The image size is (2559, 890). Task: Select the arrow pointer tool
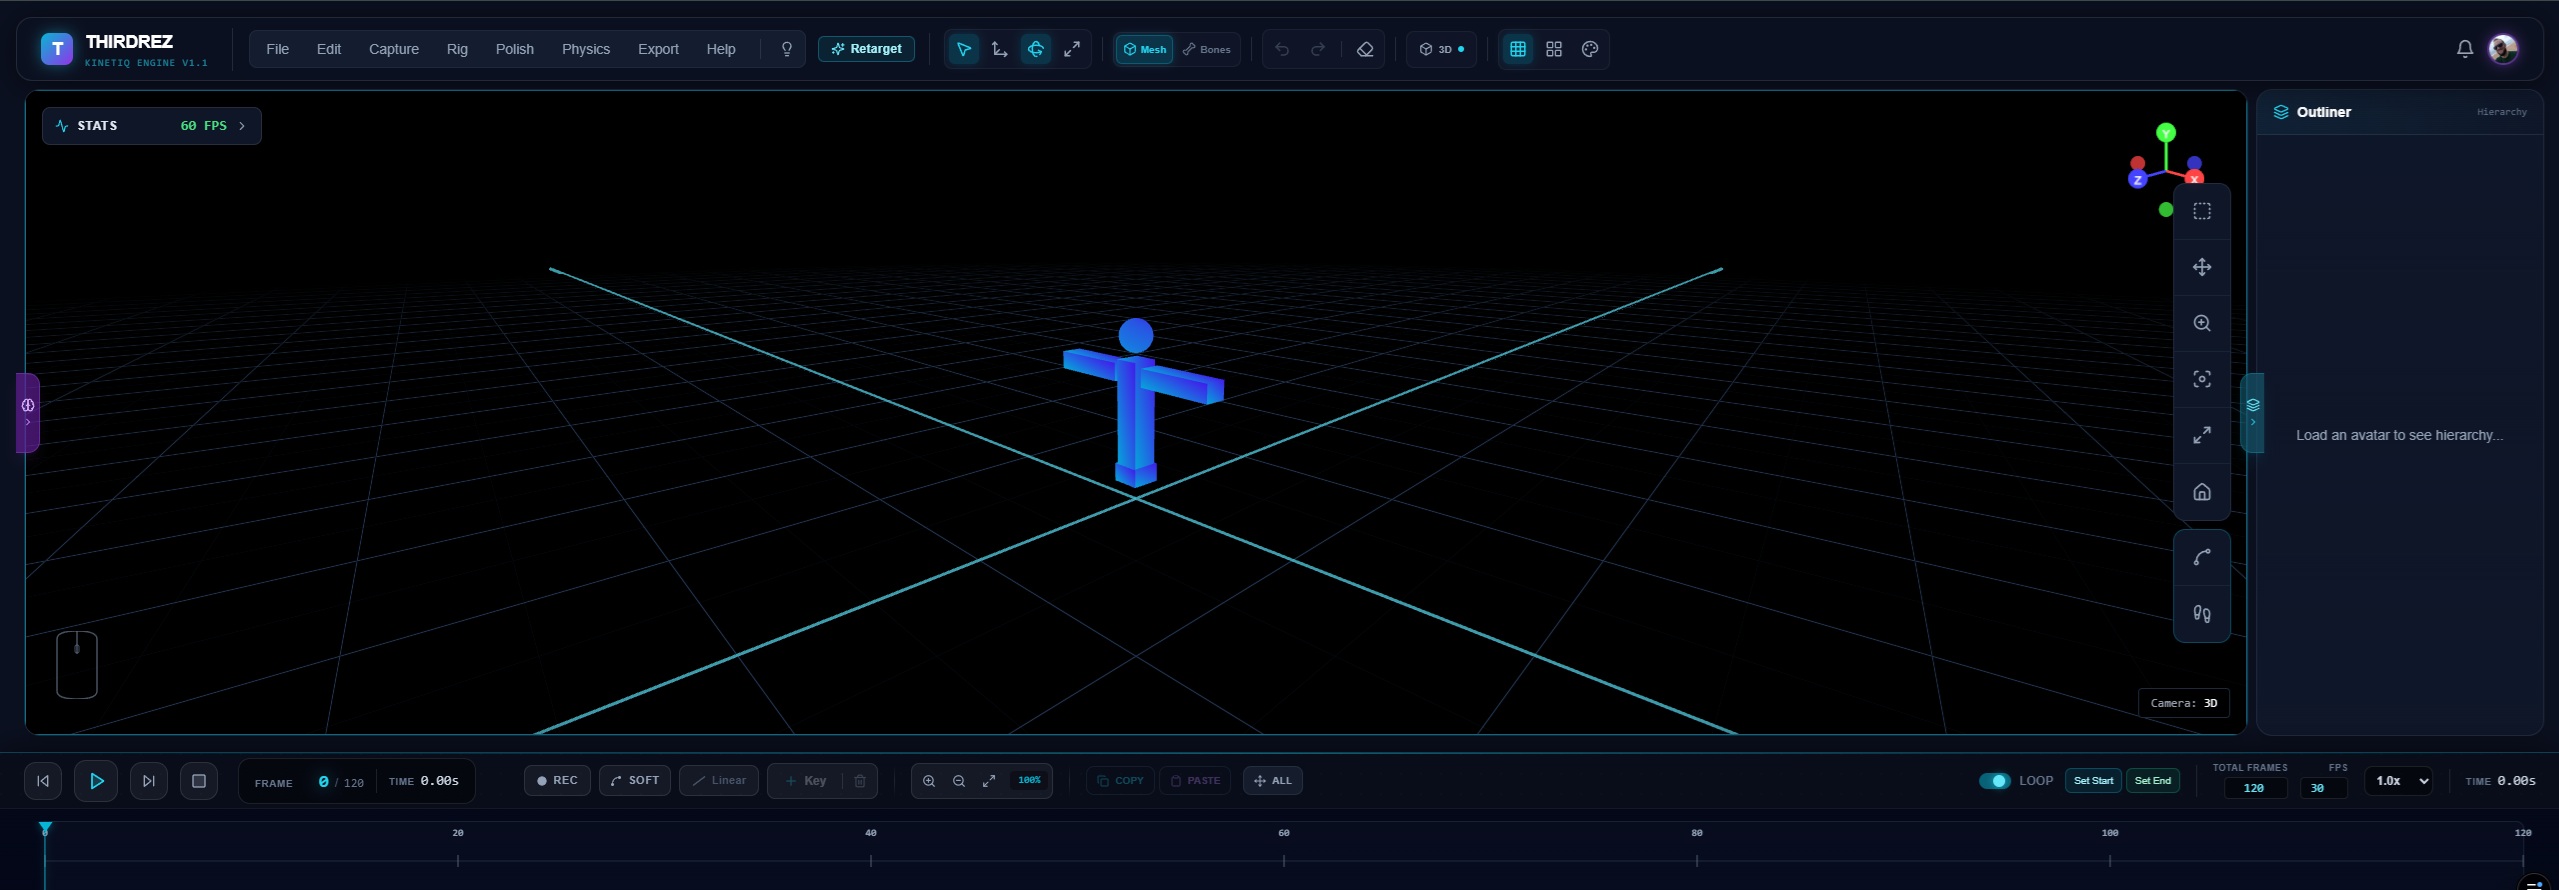tap(963, 49)
